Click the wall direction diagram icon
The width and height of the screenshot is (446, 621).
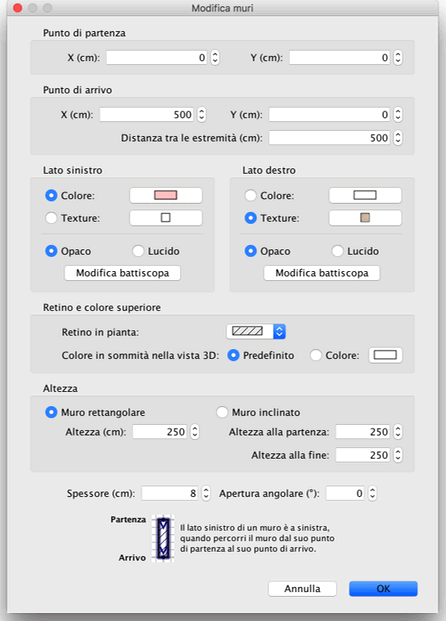(x=163, y=539)
